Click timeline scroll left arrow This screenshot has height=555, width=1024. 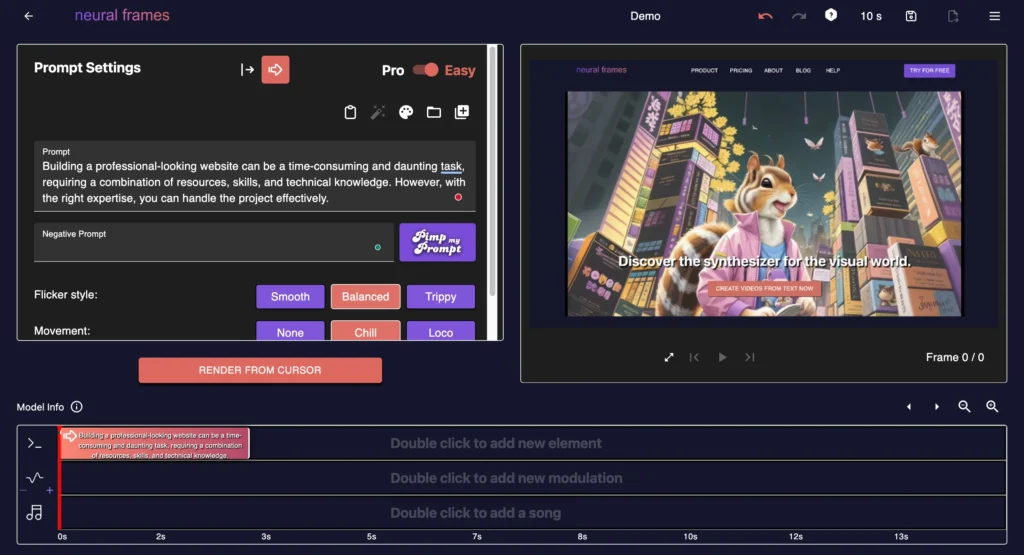click(908, 407)
